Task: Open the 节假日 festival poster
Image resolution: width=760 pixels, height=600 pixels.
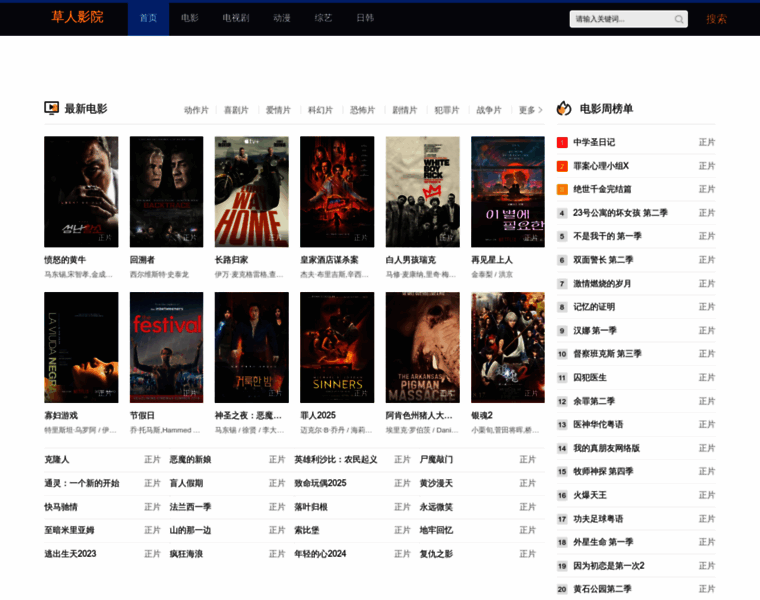Action: click(166, 347)
